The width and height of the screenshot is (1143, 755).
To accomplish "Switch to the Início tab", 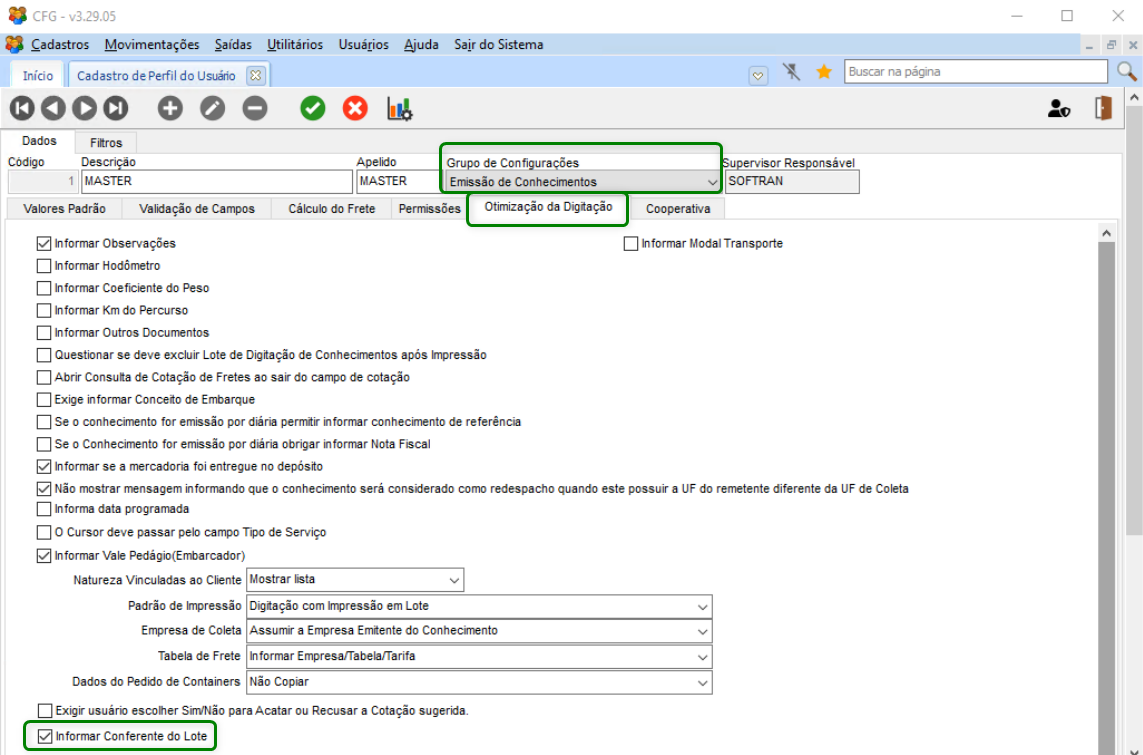I will (x=37, y=75).
